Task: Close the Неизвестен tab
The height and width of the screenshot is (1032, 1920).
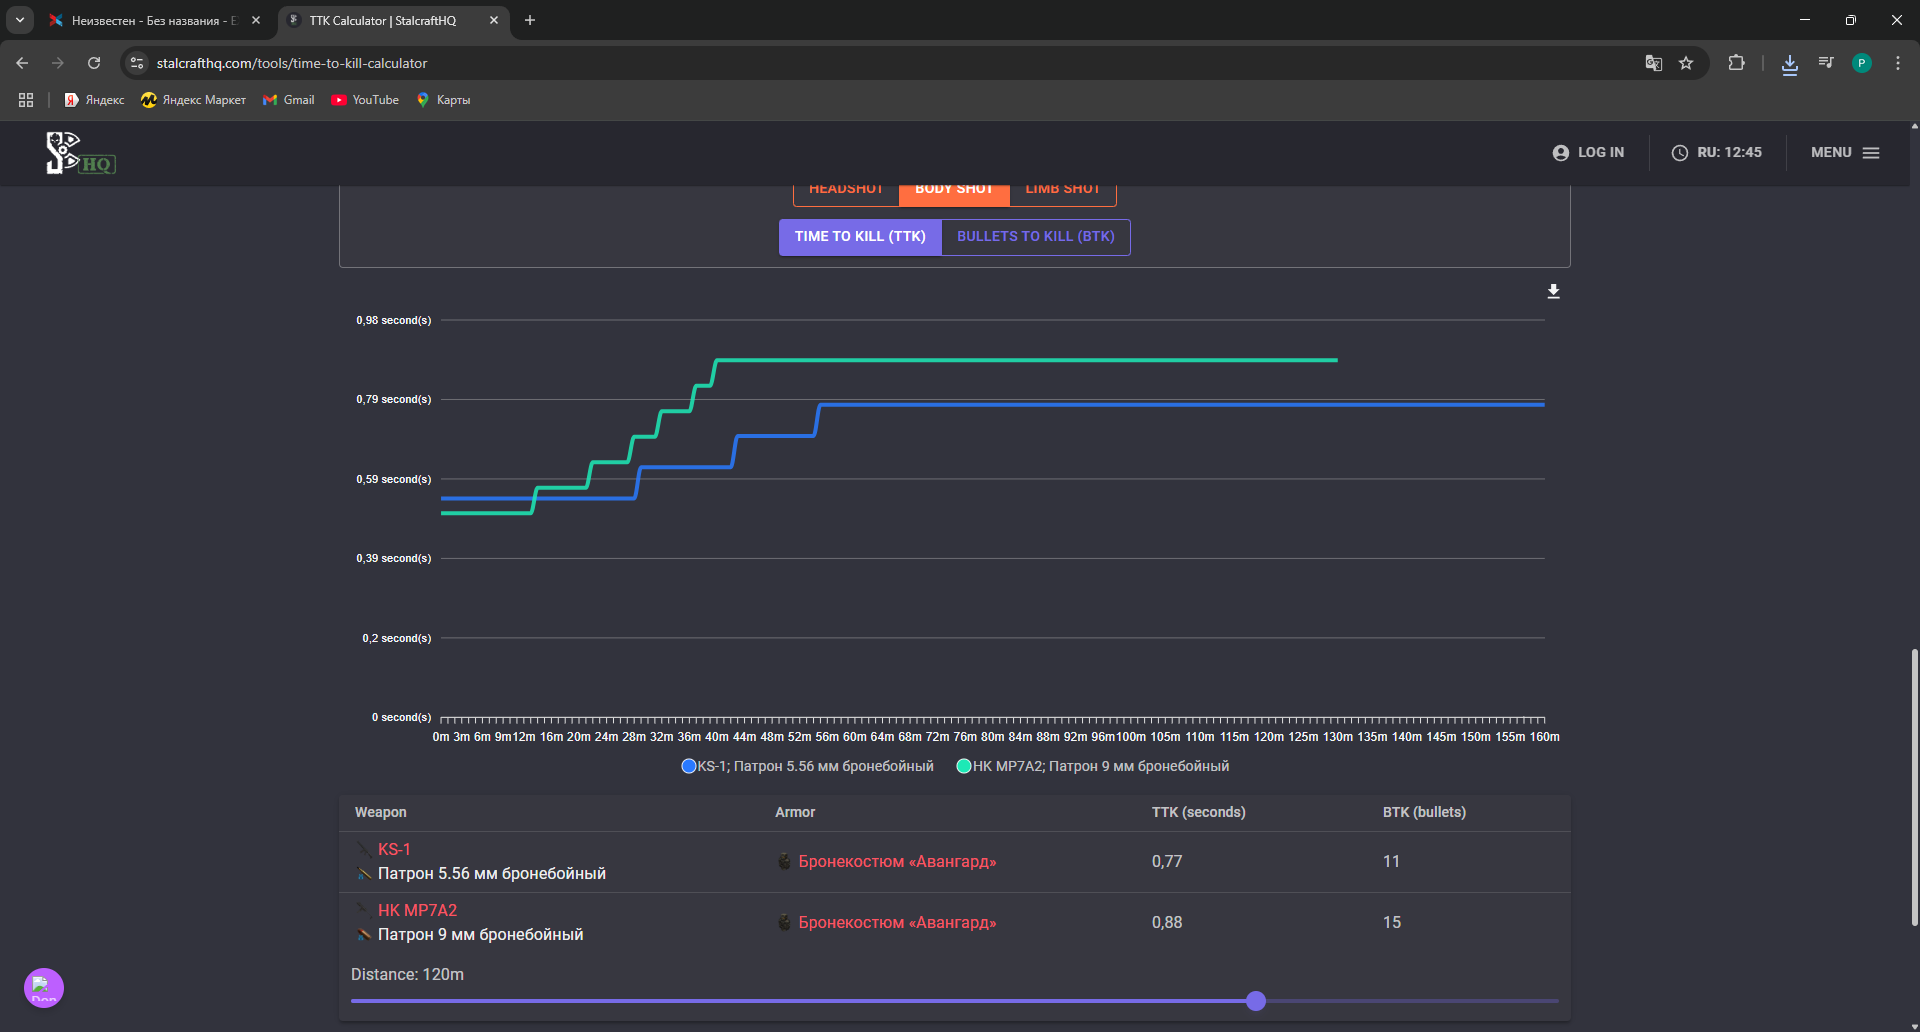Action: [256, 20]
